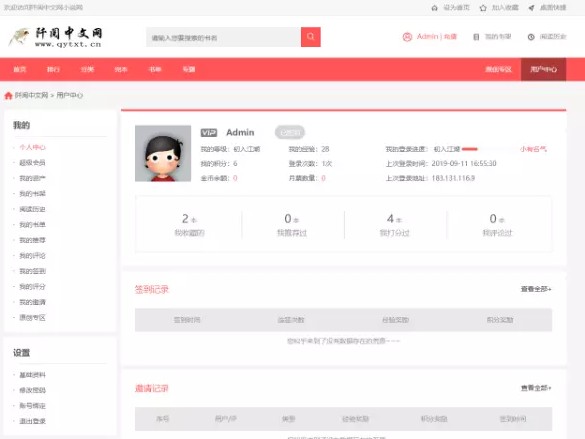The height and width of the screenshot is (439, 585).
Task: Click the grey pill button beside Admin name
Action: (x=290, y=132)
